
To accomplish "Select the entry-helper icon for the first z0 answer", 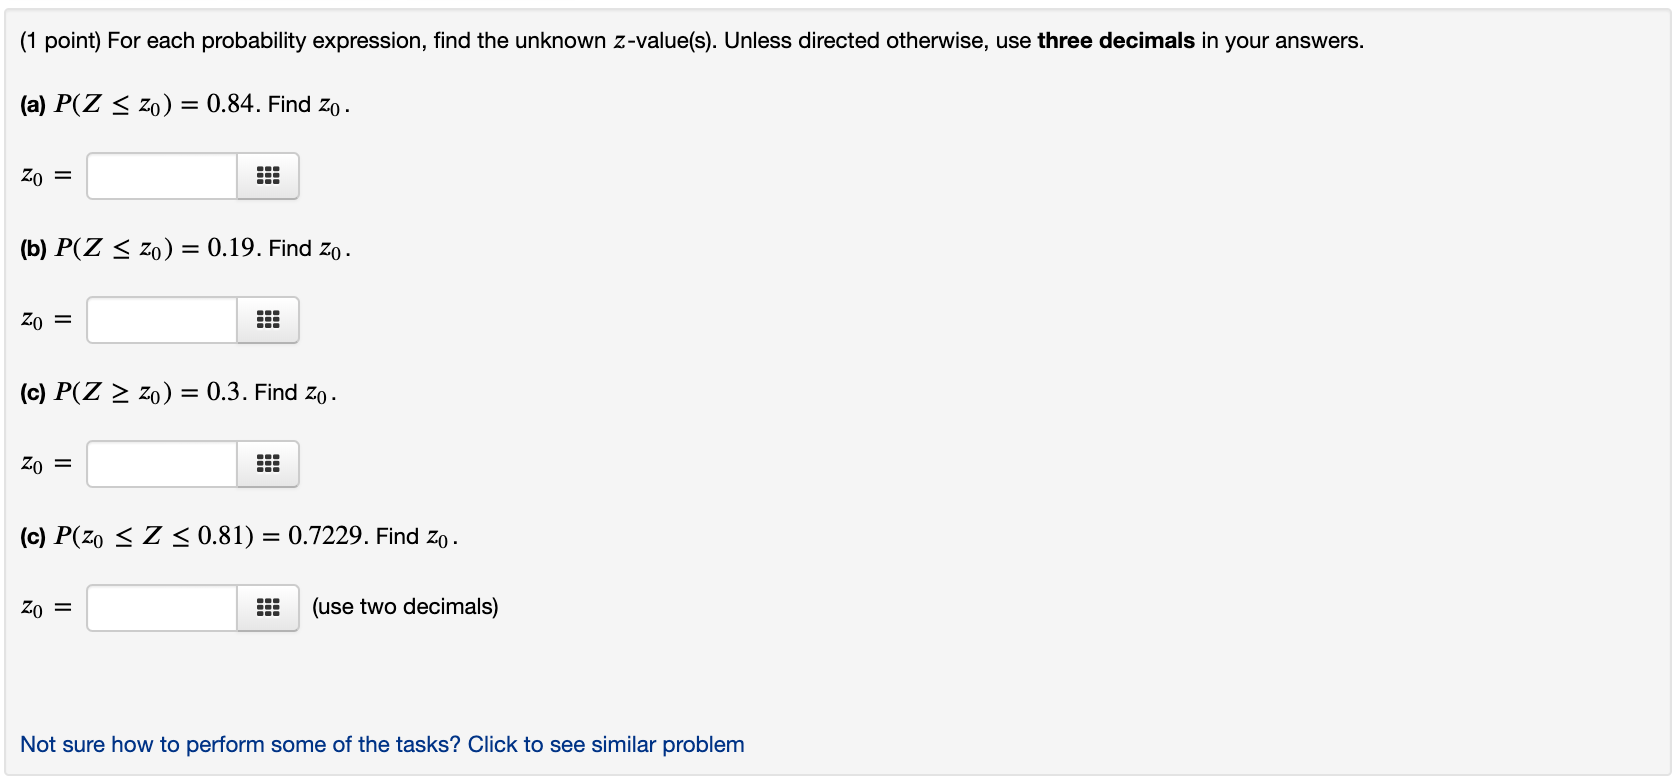I will 267,175.
